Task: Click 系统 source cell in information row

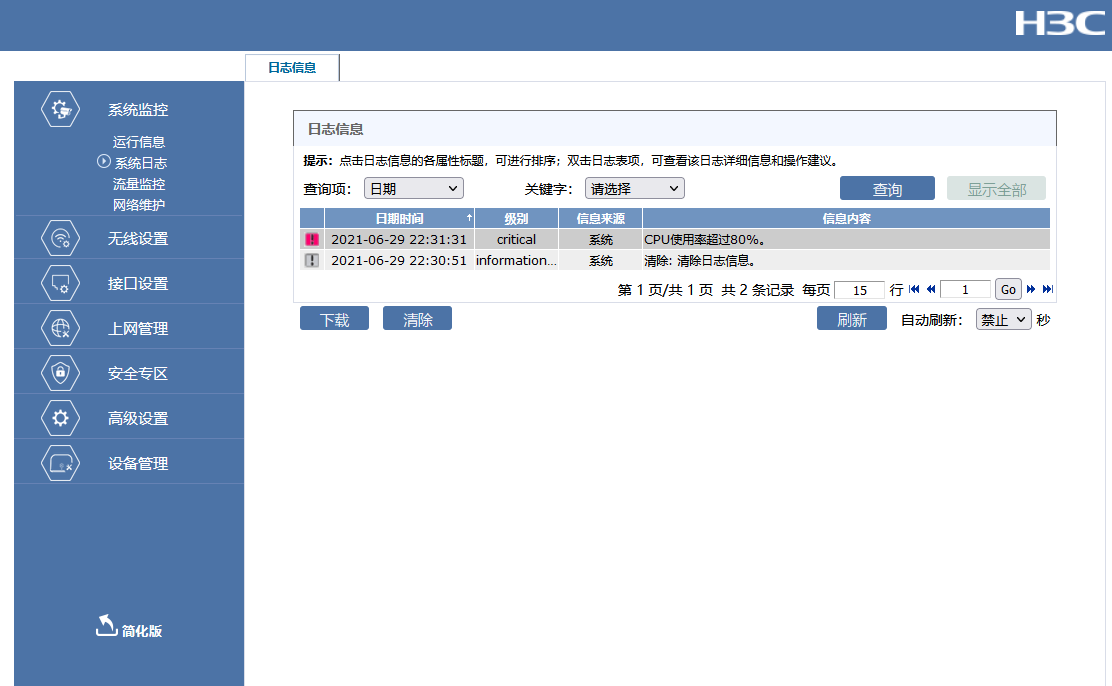Action: (x=601, y=260)
